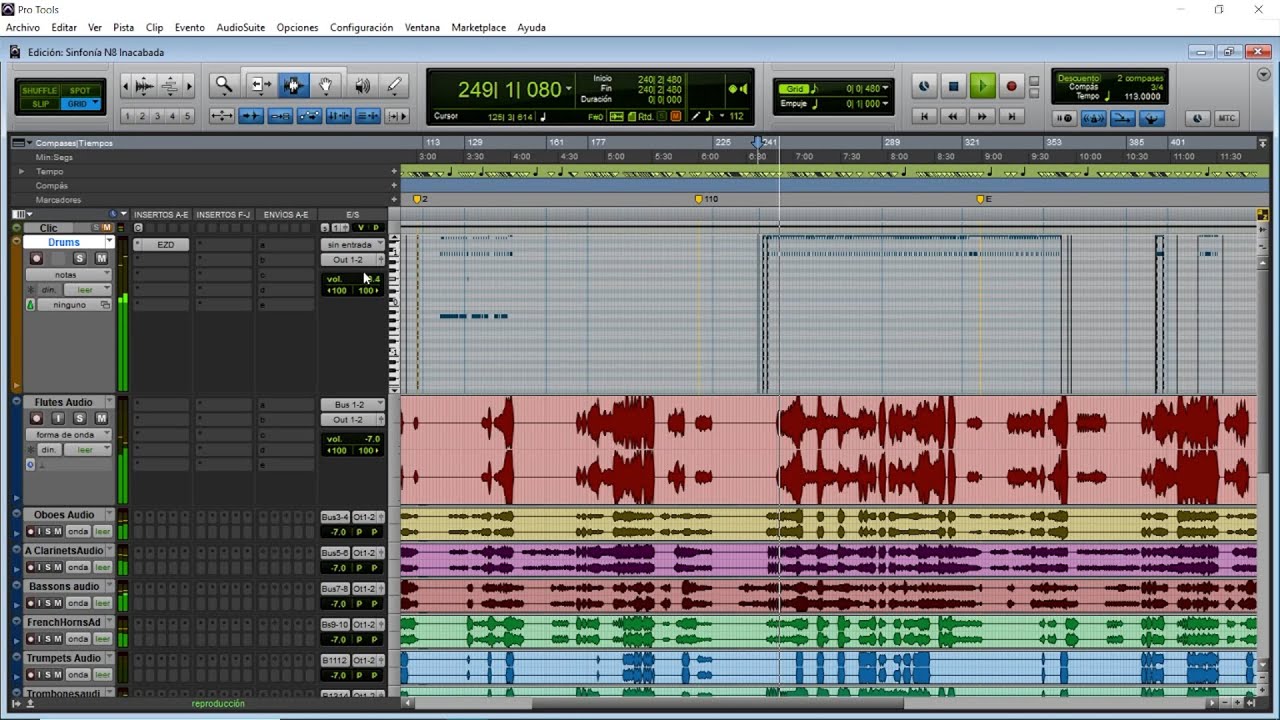Screen dimensions: 1280x720
Task: Click Drums left pan value 100
Action: [337, 291]
